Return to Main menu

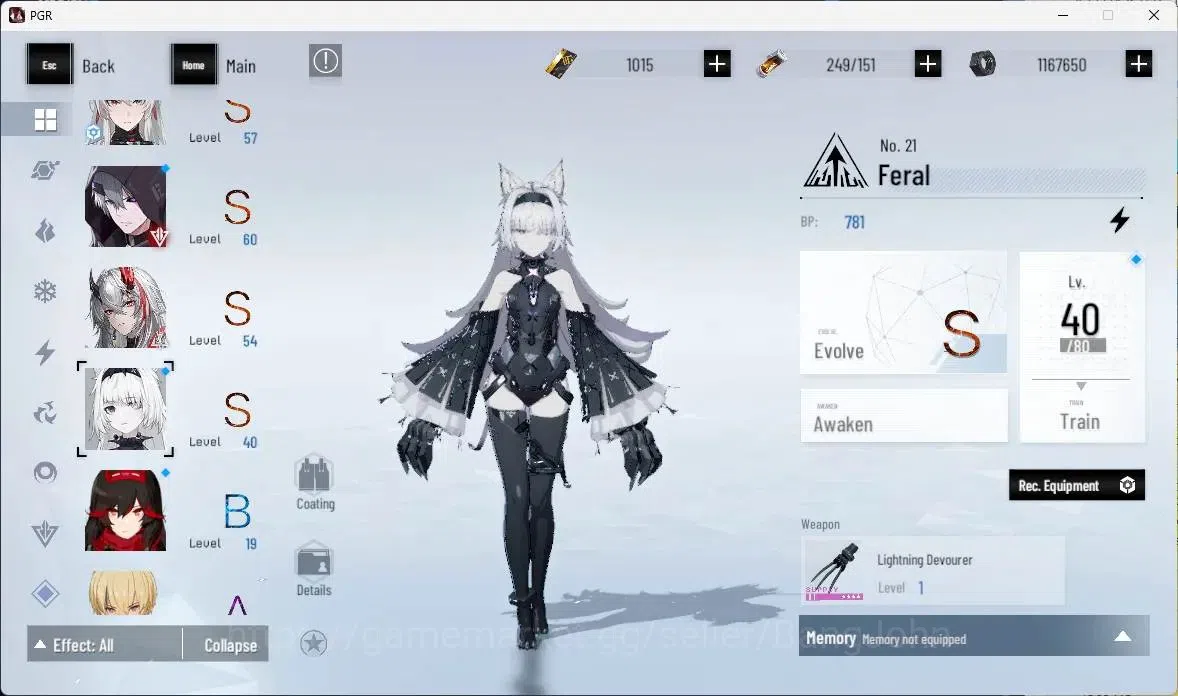tap(240, 66)
